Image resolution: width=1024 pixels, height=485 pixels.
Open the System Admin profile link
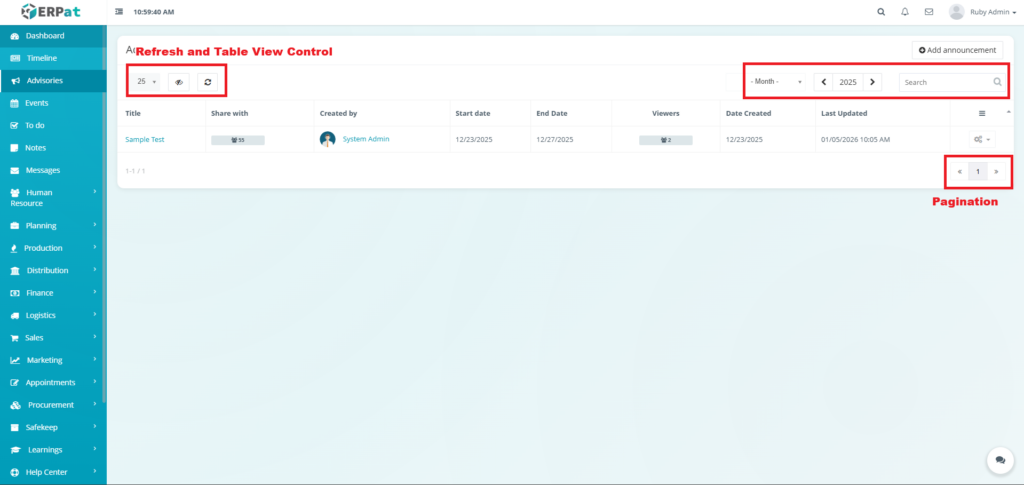click(x=366, y=138)
